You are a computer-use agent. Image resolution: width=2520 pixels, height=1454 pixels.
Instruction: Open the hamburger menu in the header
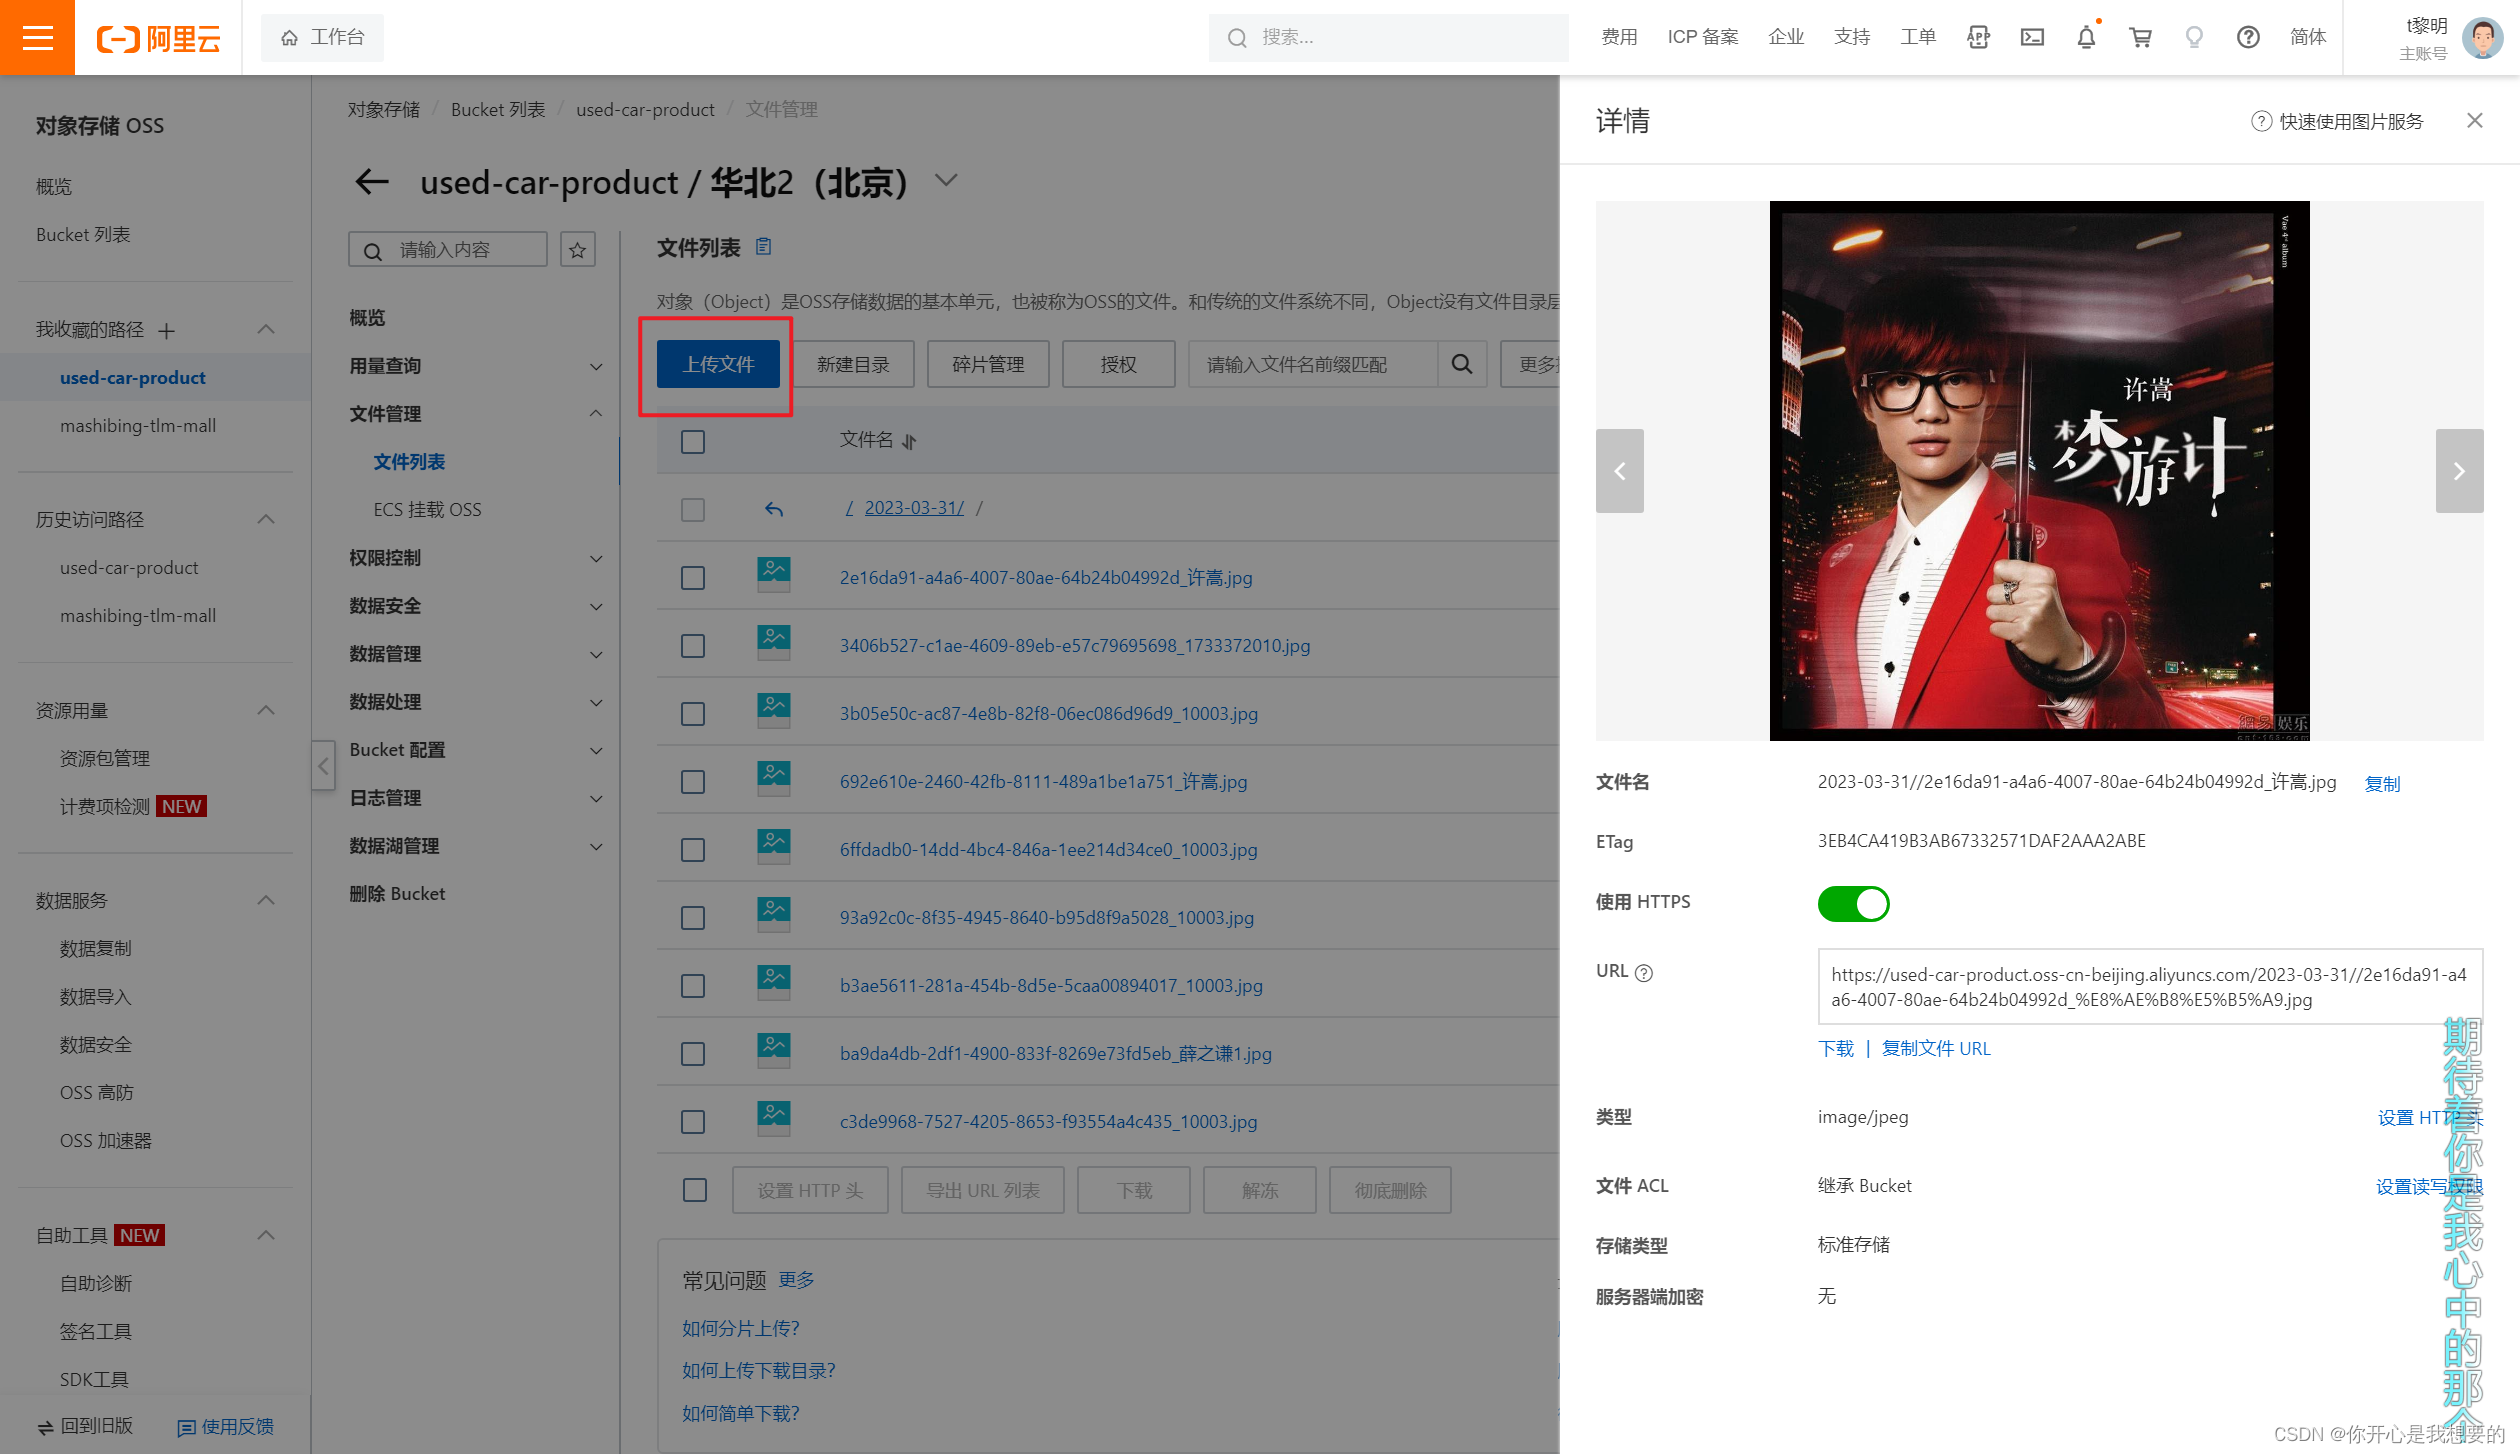pyautogui.click(x=37, y=38)
